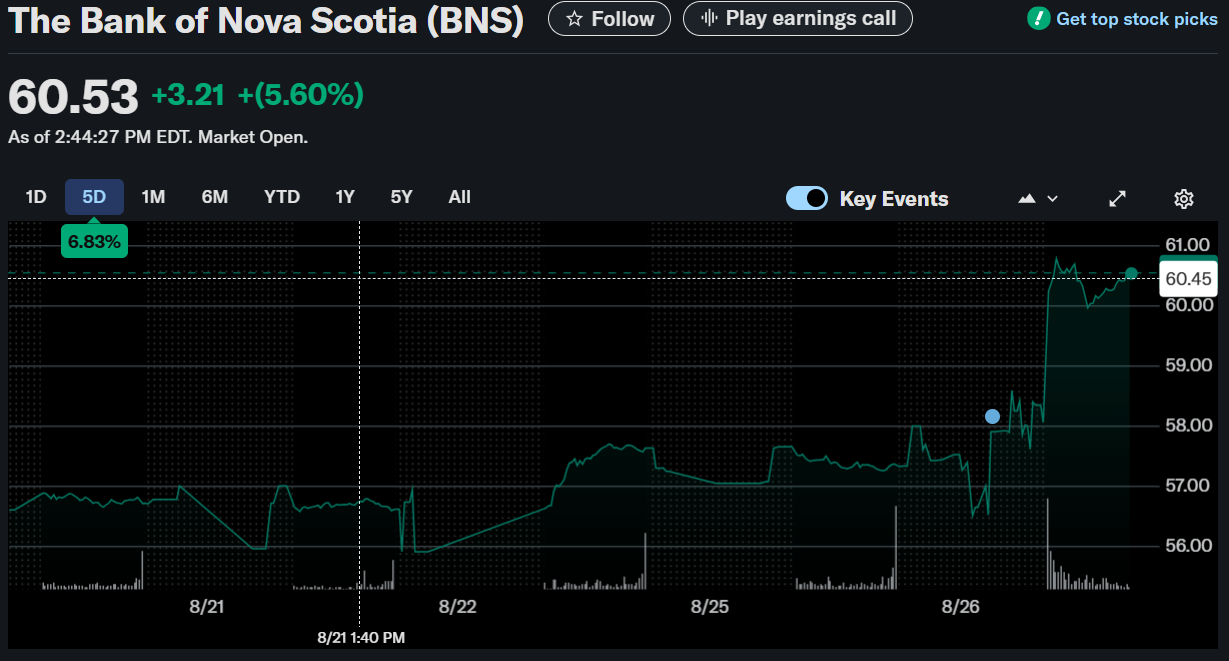The height and width of the screenshot is (661, 1229).
Task: Click the blue key event marker on chart
Action: [x=992, y=416]
